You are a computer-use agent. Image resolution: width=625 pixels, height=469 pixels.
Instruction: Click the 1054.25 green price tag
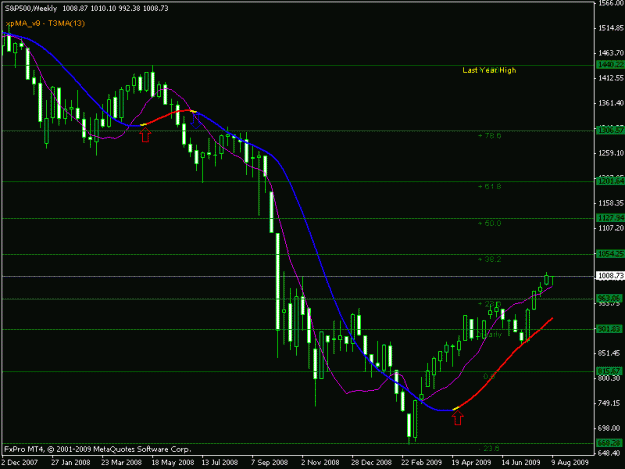(x=610, y=254)
